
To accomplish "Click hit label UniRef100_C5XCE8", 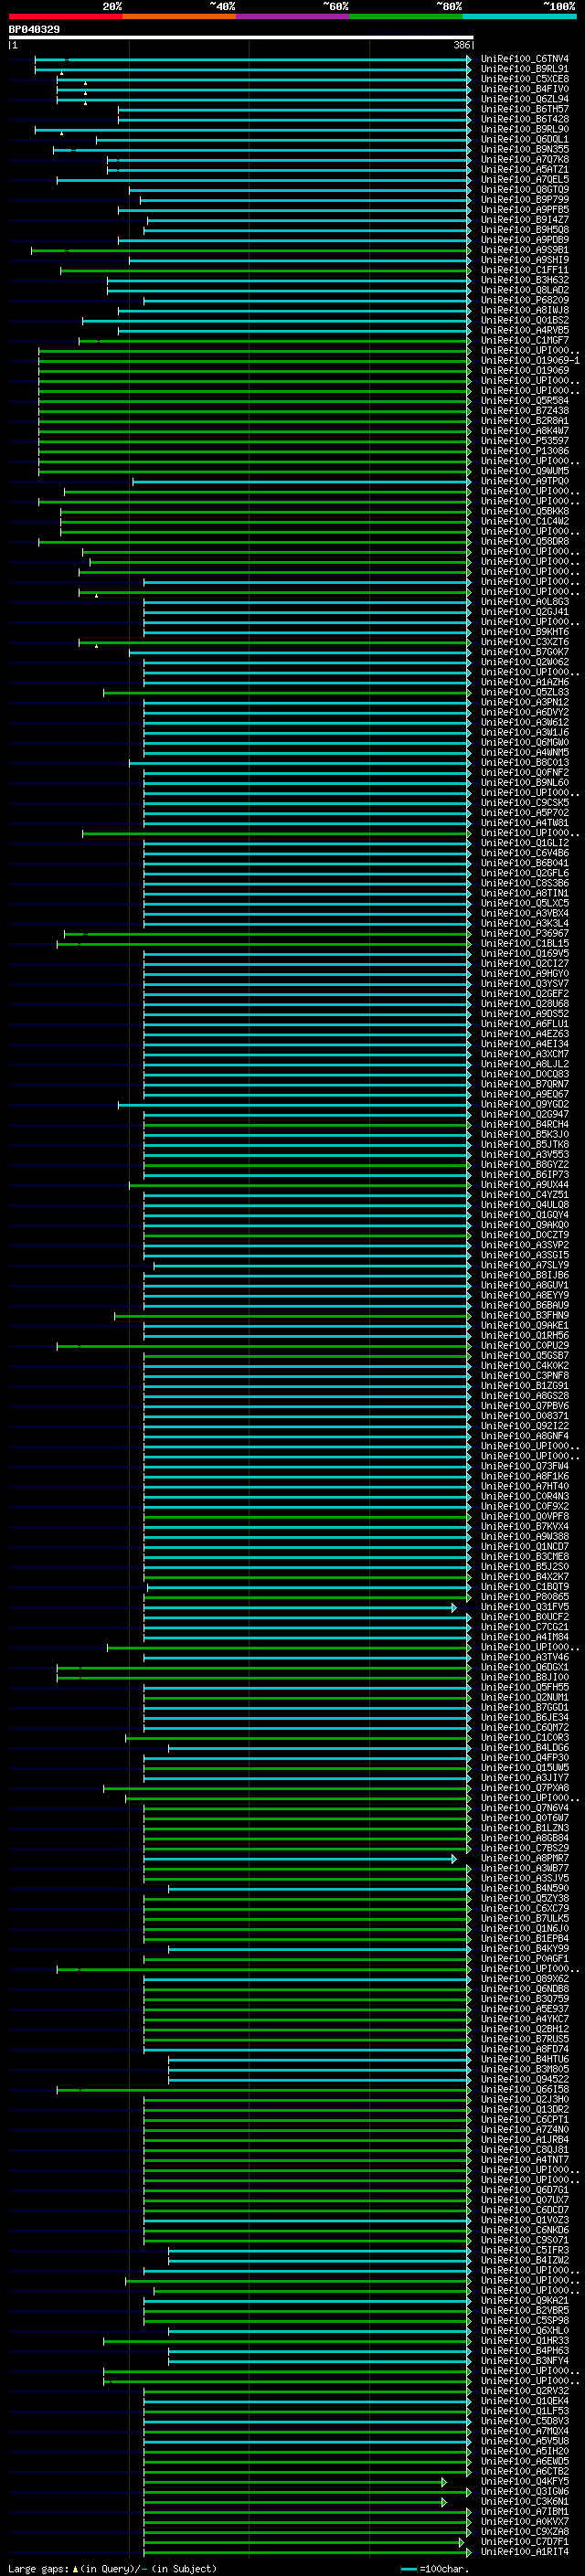I will 525,79.
